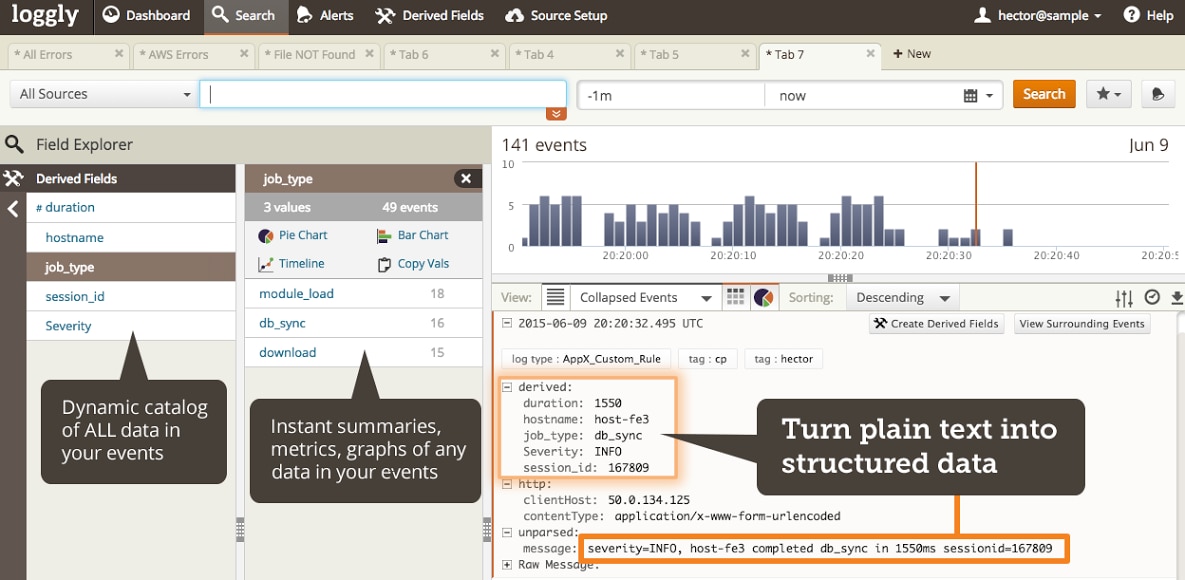The image size is (1185, 580).
Task: Click the alert bell icon beside Search
Action: [1157, 94]
